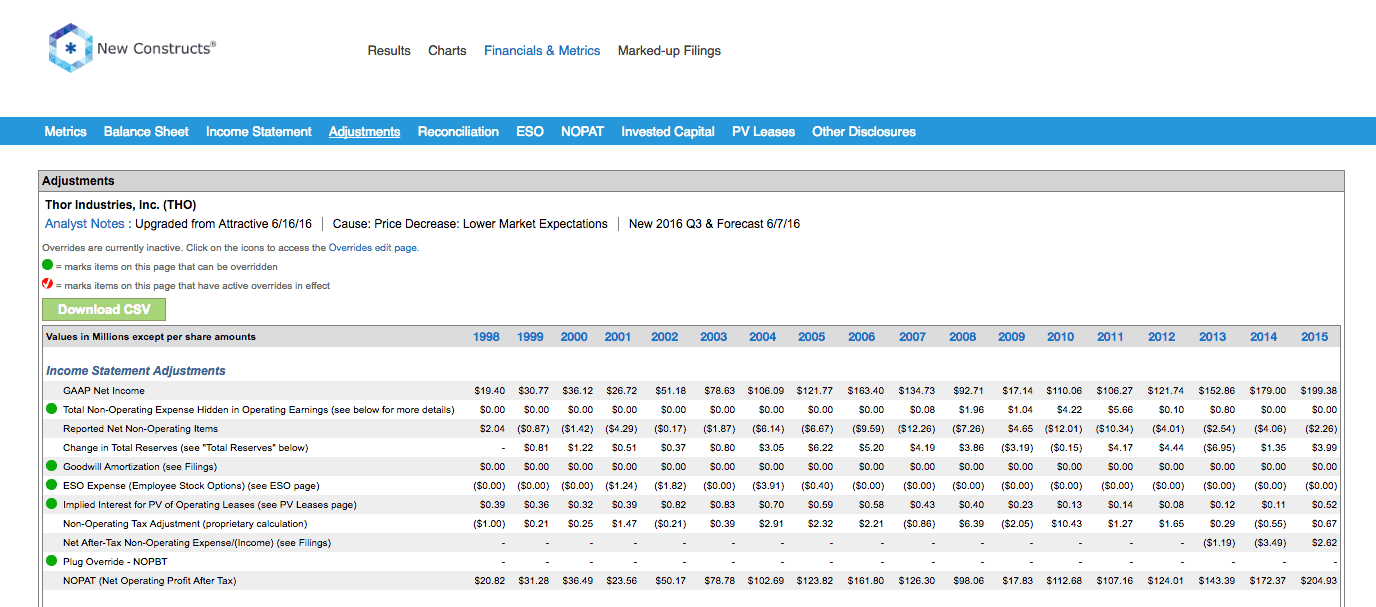Screen dimensions: 1376x607
Task: Click the ESO Expense value ($3.91)
Action: (x=769, y=486)
